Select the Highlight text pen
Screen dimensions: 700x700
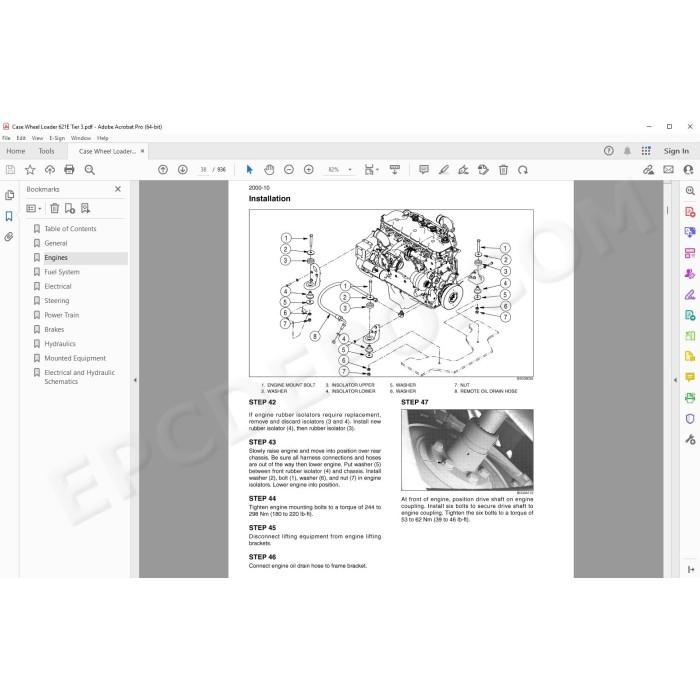coord(443,170)
